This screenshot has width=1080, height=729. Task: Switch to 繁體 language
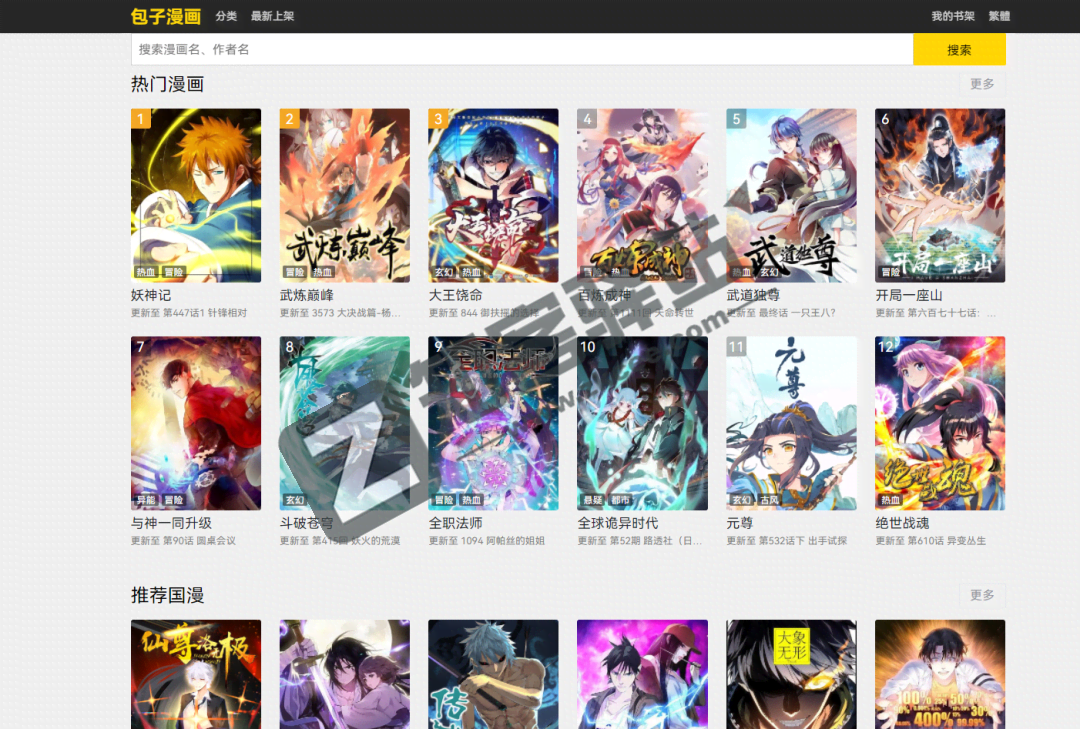[998, 16]
